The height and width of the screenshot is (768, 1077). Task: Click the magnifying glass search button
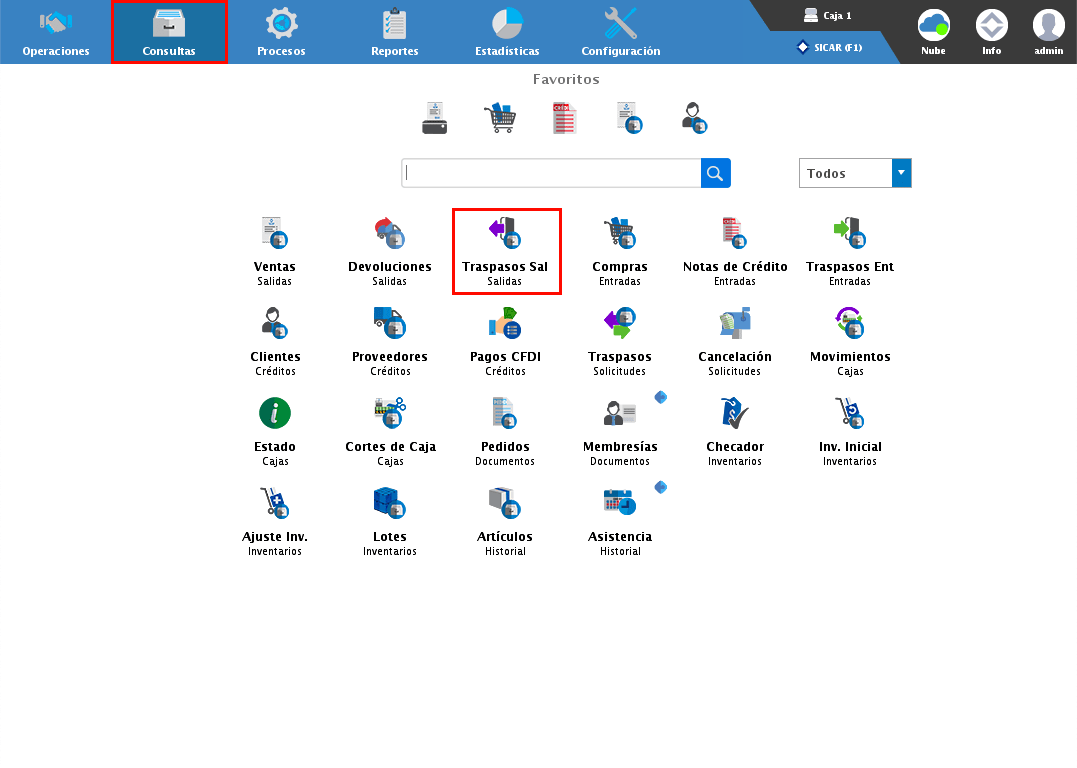coord(715,173)
